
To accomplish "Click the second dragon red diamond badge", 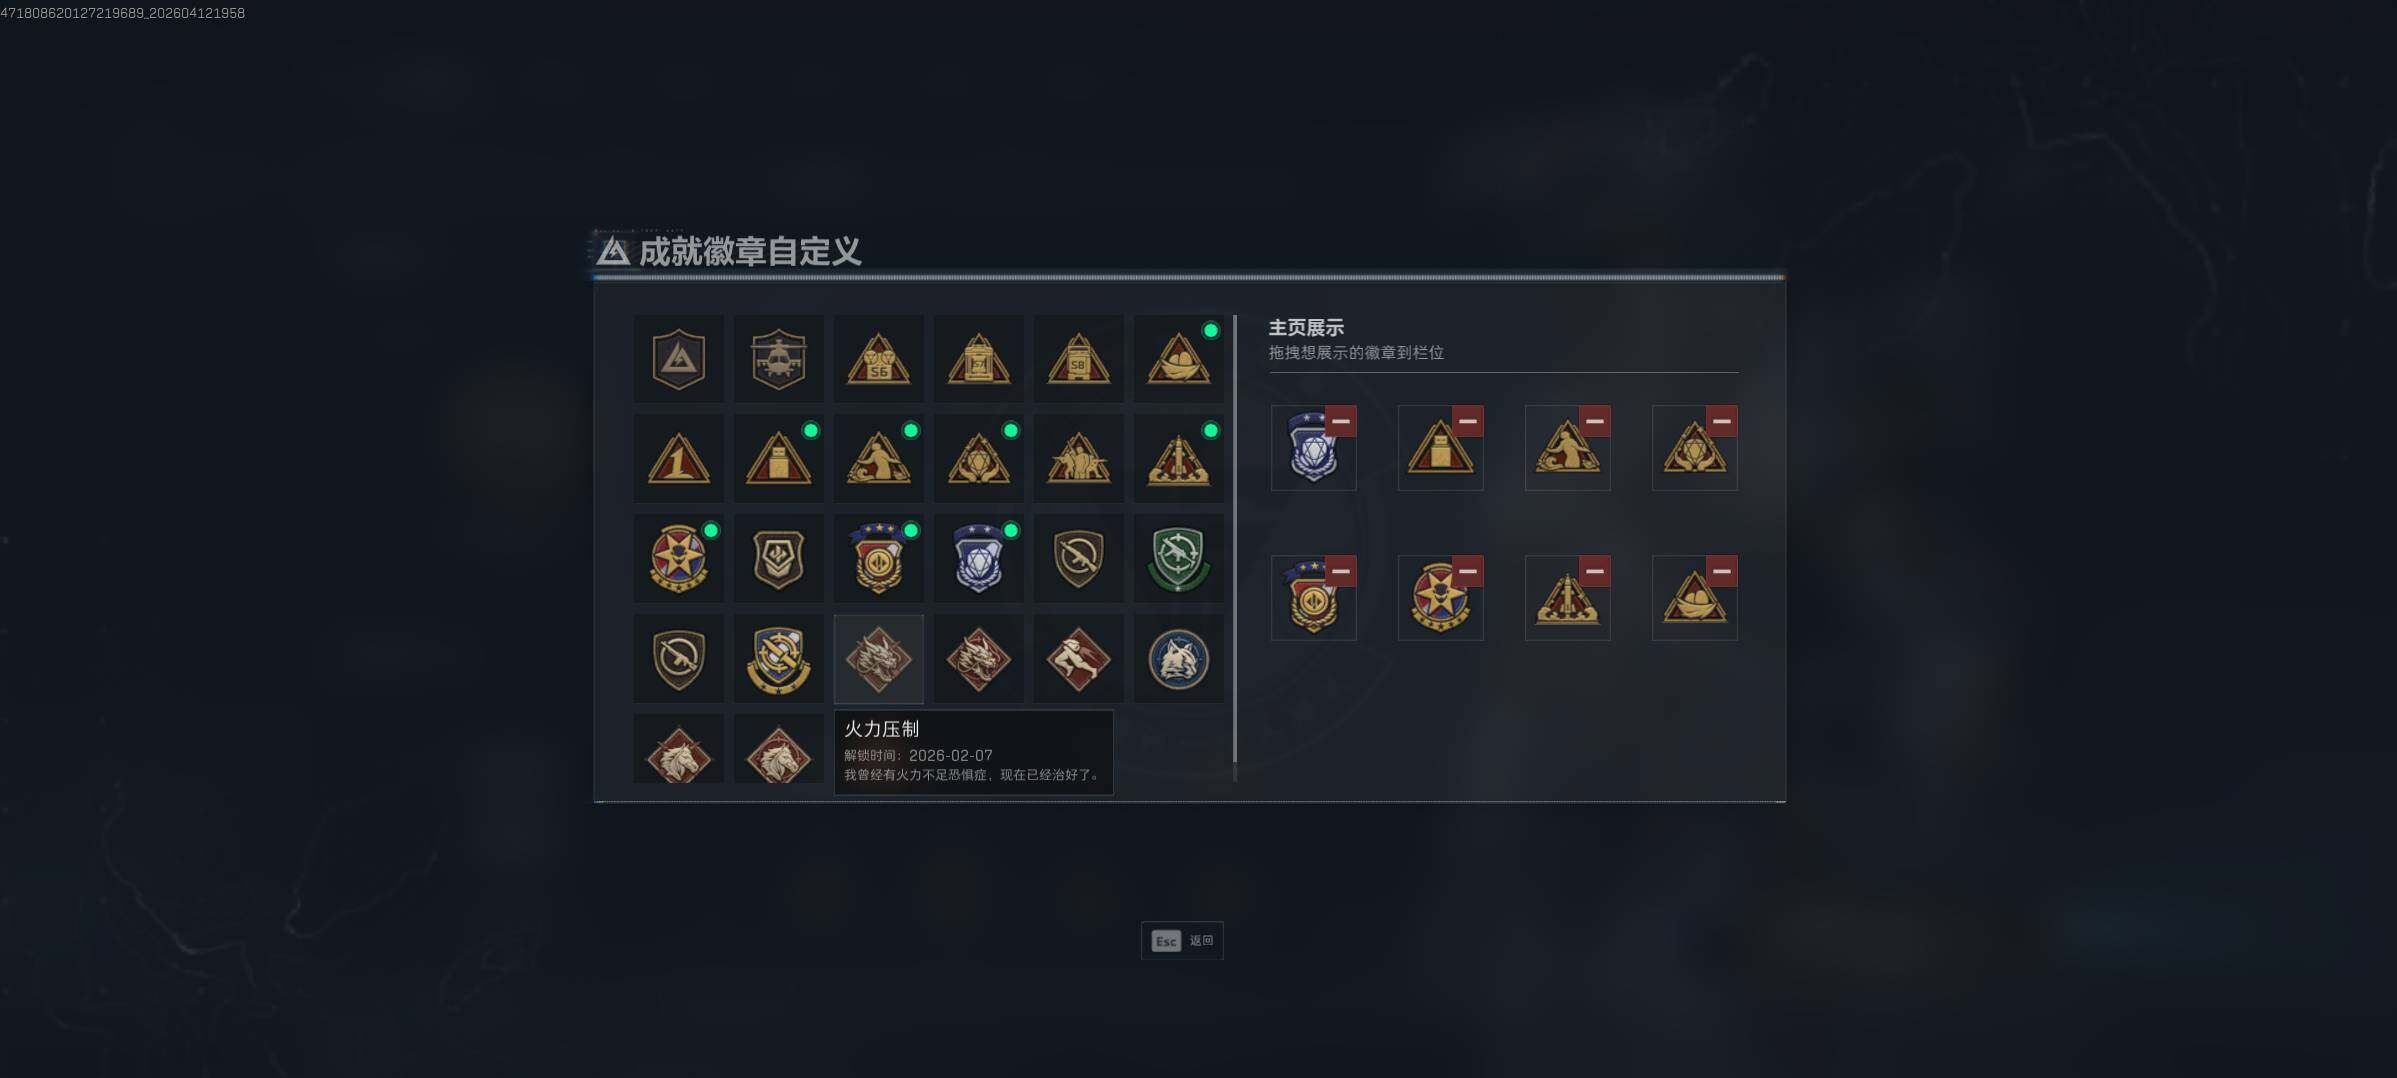I will click(x=978, y=659).
